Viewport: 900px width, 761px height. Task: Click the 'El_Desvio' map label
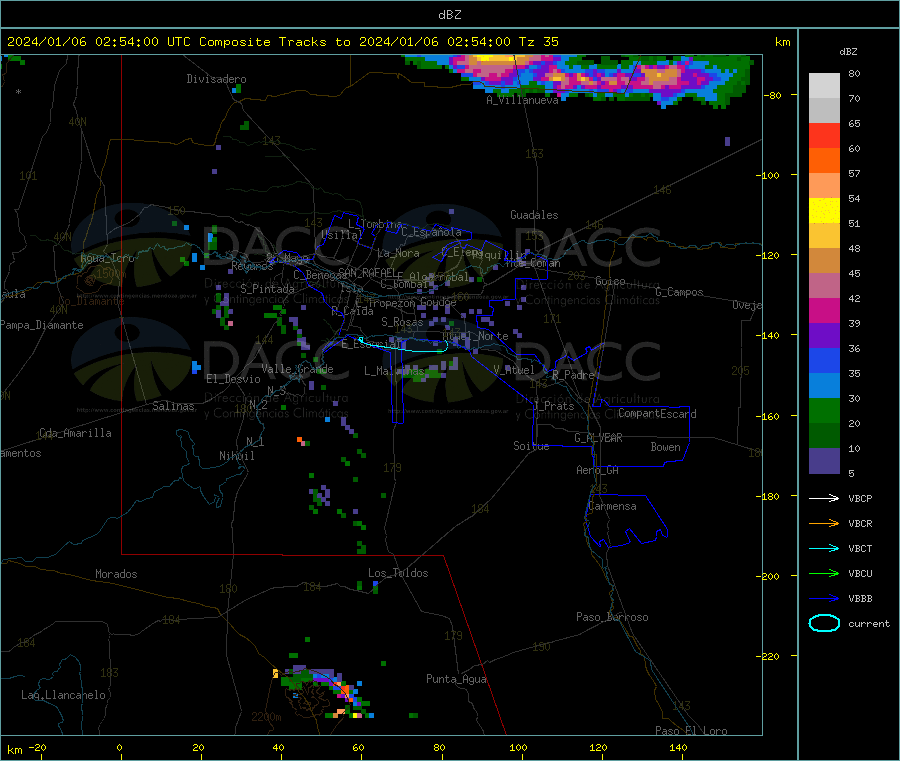click(x=233, y=379)
